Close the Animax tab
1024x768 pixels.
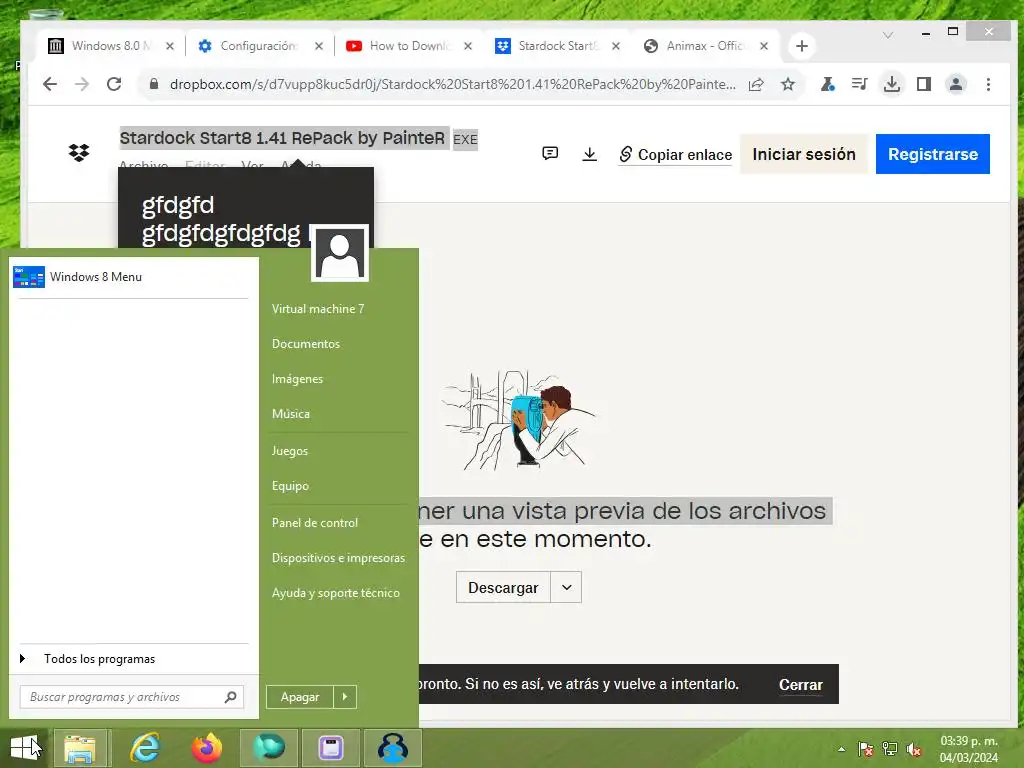pyautogui.click(x=764, y=46)
